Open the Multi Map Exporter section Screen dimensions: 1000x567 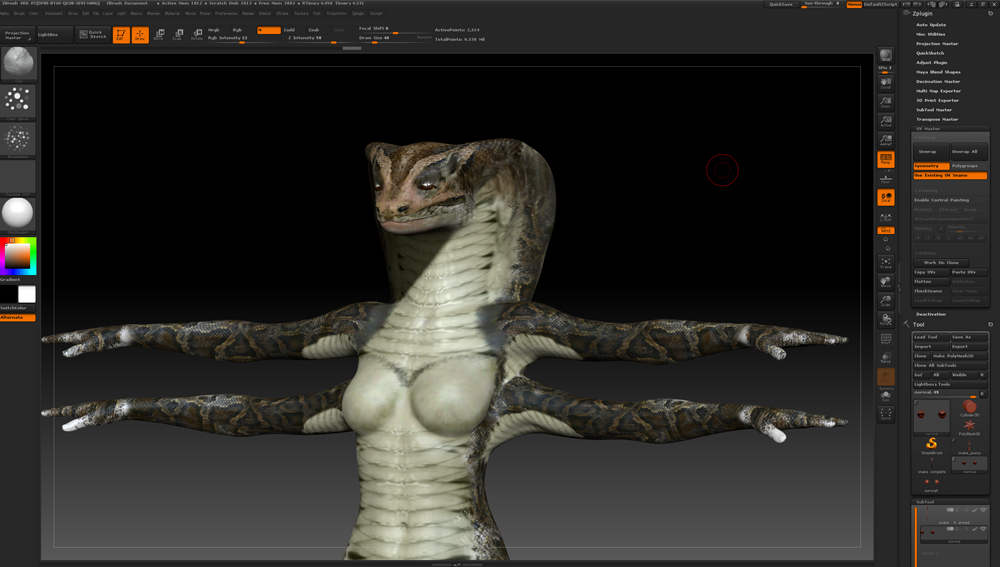[938, 91]
